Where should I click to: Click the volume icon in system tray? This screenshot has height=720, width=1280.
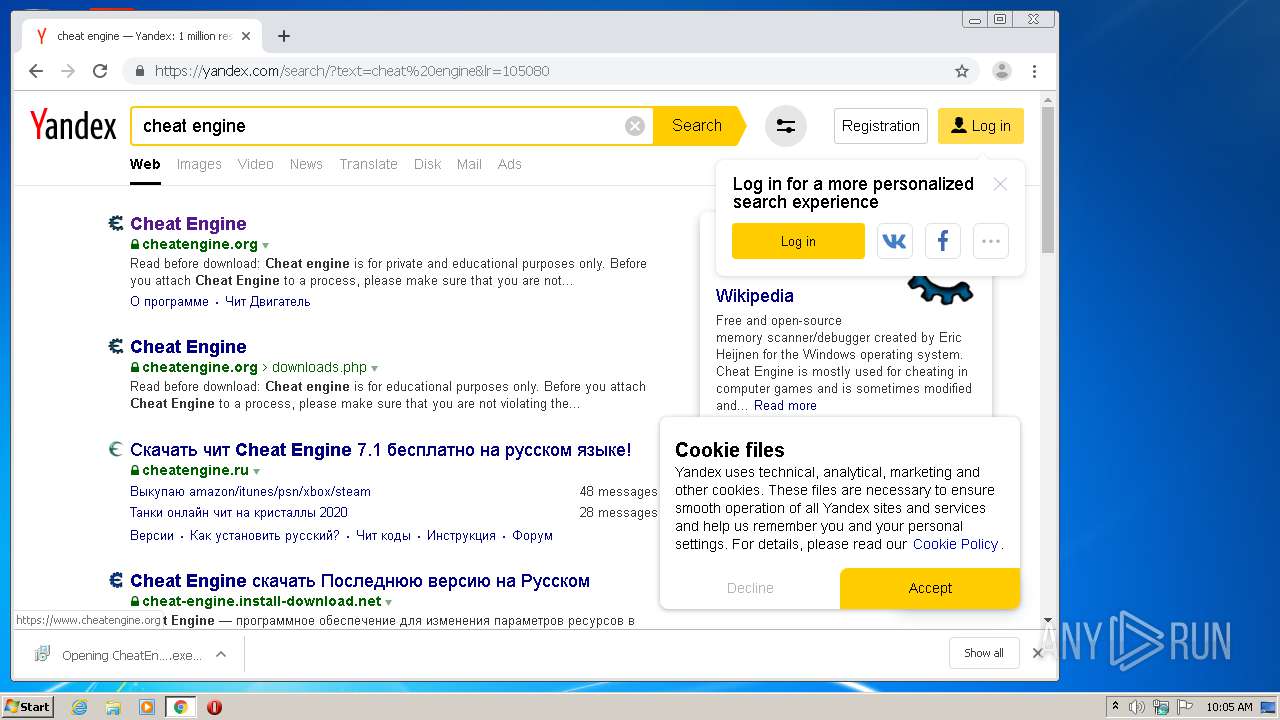(x=1137, y=707)
